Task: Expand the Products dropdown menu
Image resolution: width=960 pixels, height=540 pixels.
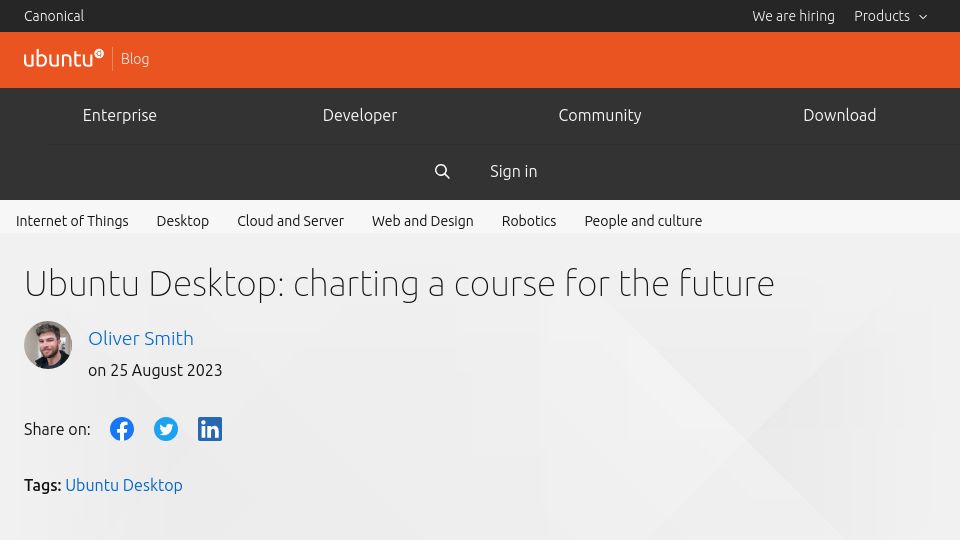Action: pos(891,16)
